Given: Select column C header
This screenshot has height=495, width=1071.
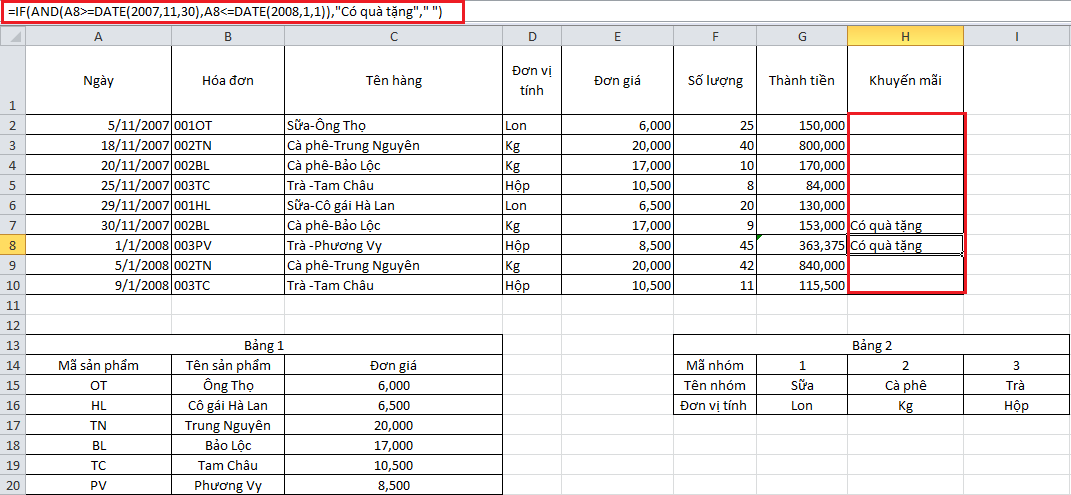Looking at the screenshot, I should tap(393, 37).
